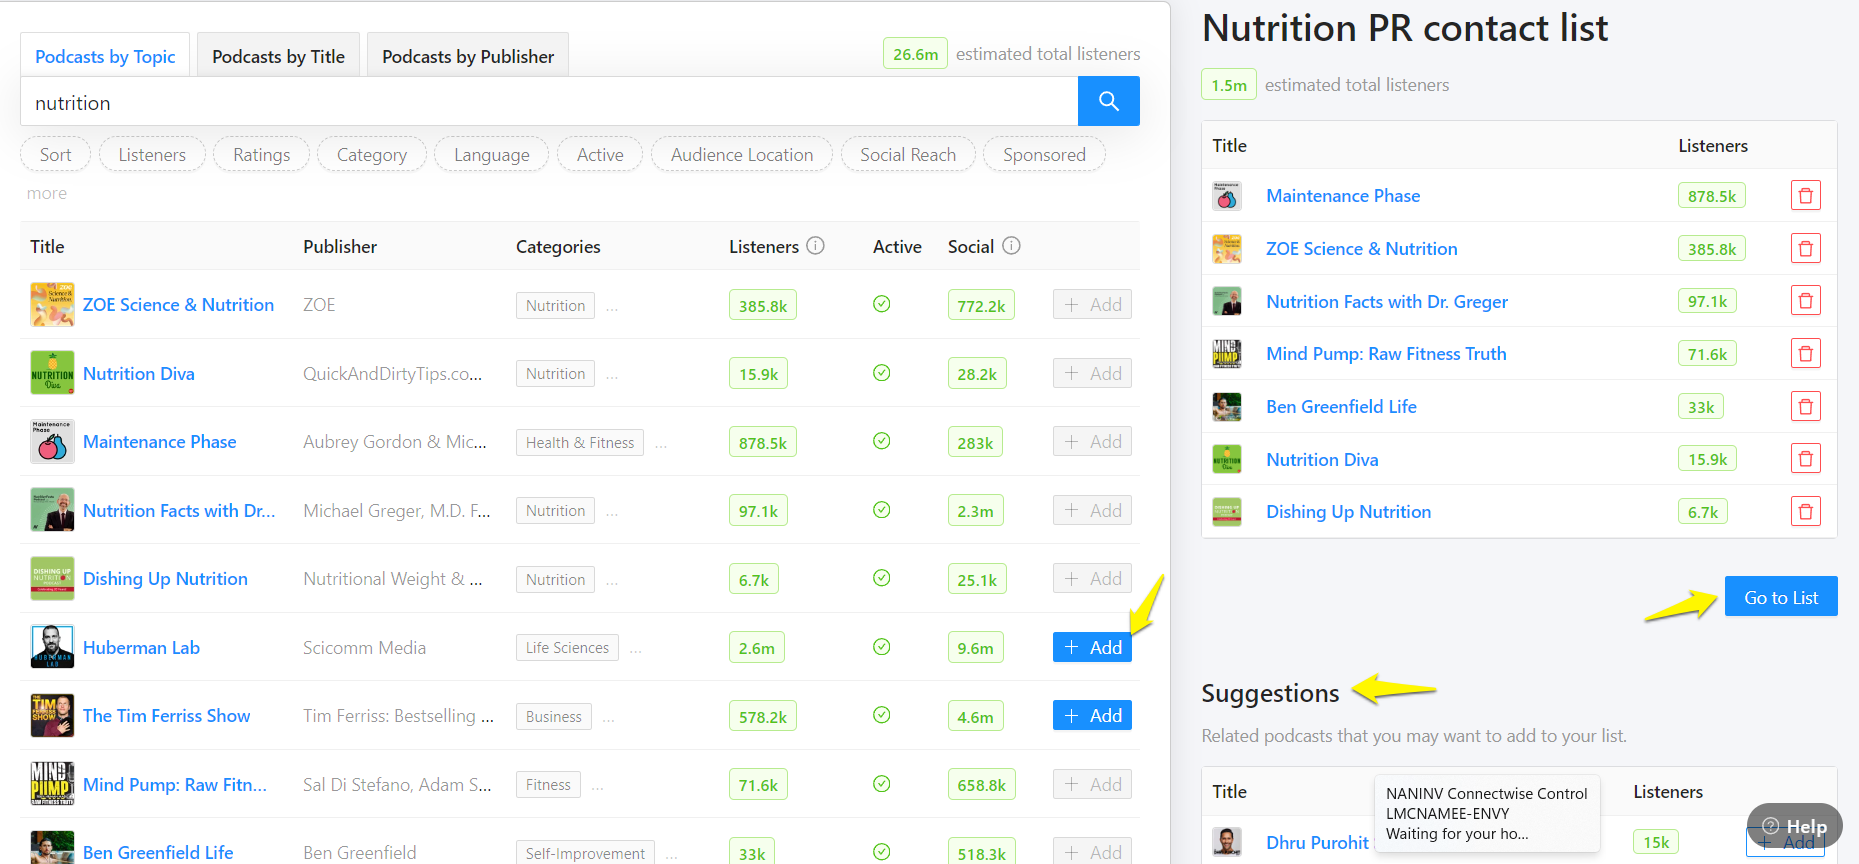Screen dimensions: 1859x864
Task: Delete ZOE Science & Nutrition from the list
Action: [x=1805, y=248]
